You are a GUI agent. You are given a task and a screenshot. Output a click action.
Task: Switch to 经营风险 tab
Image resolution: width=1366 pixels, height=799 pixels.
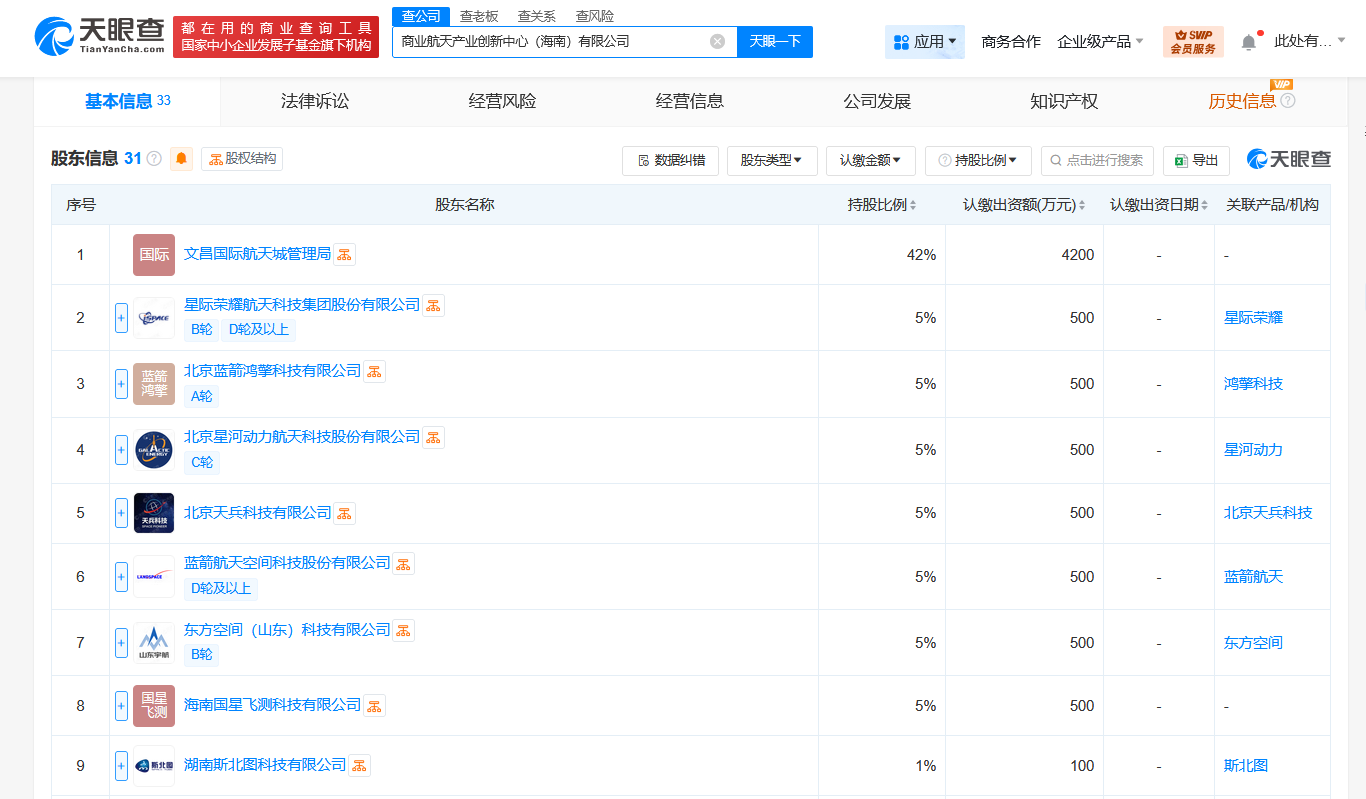(502, 101)
